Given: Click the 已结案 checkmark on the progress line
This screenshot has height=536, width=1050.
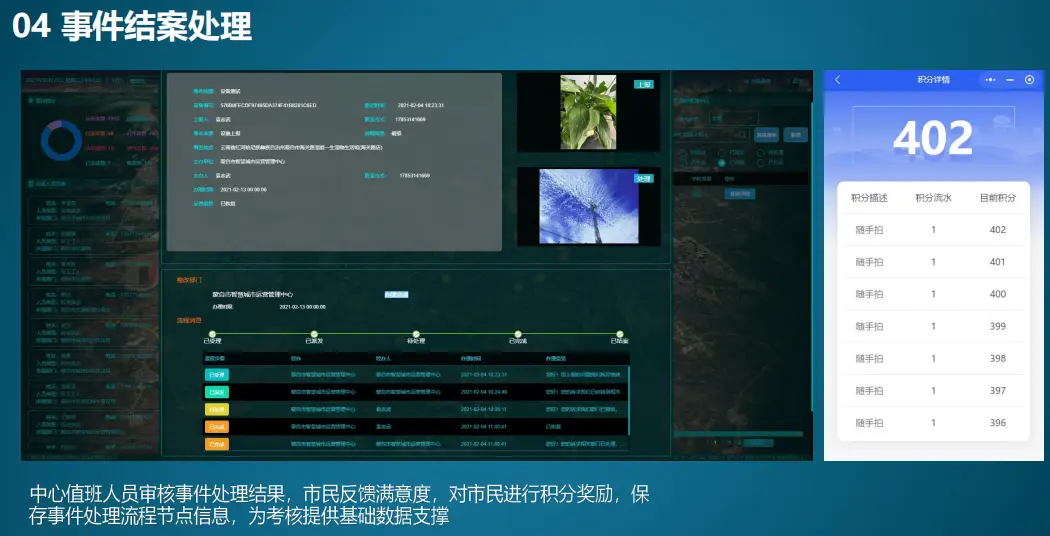Looking at the screenshot, I should 620,334.
